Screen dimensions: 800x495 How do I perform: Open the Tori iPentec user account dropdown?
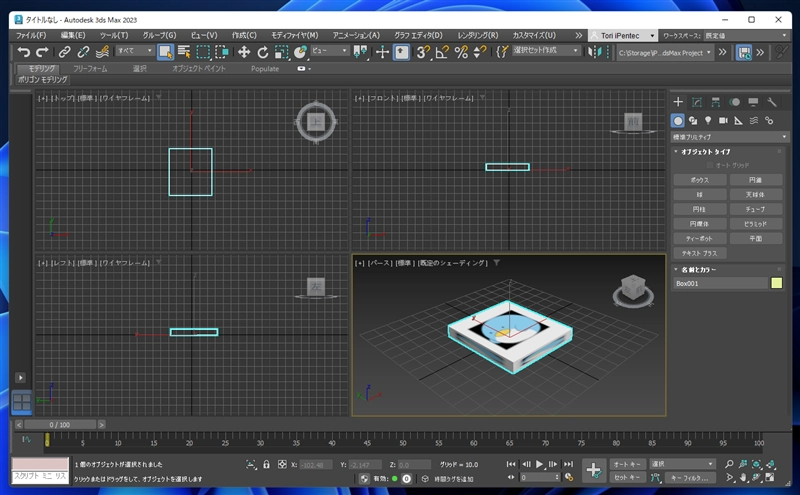tap(622, 35)
